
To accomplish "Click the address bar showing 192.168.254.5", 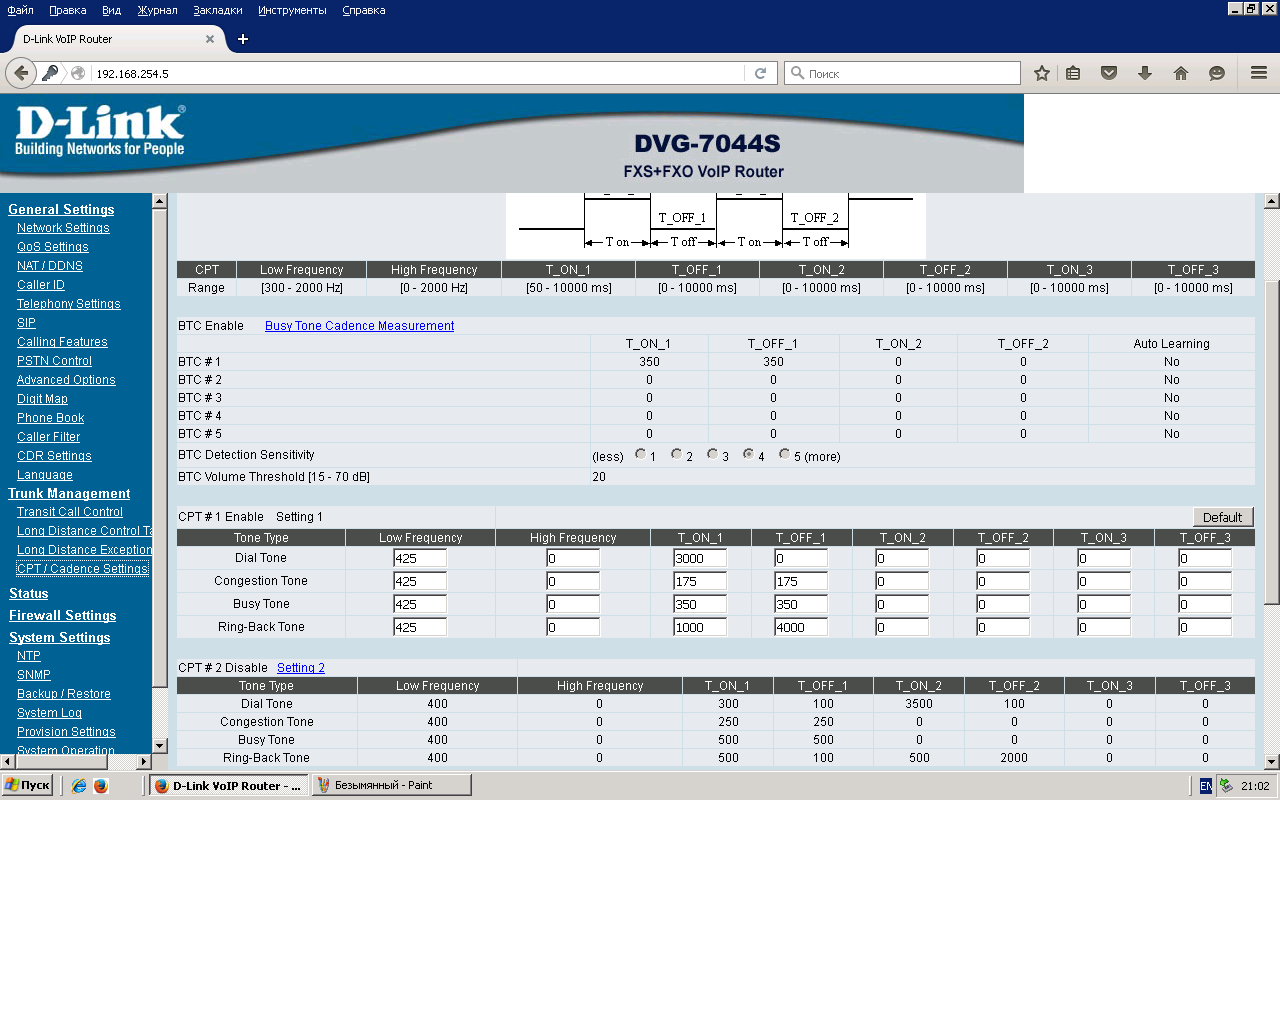I will point(418,73).
